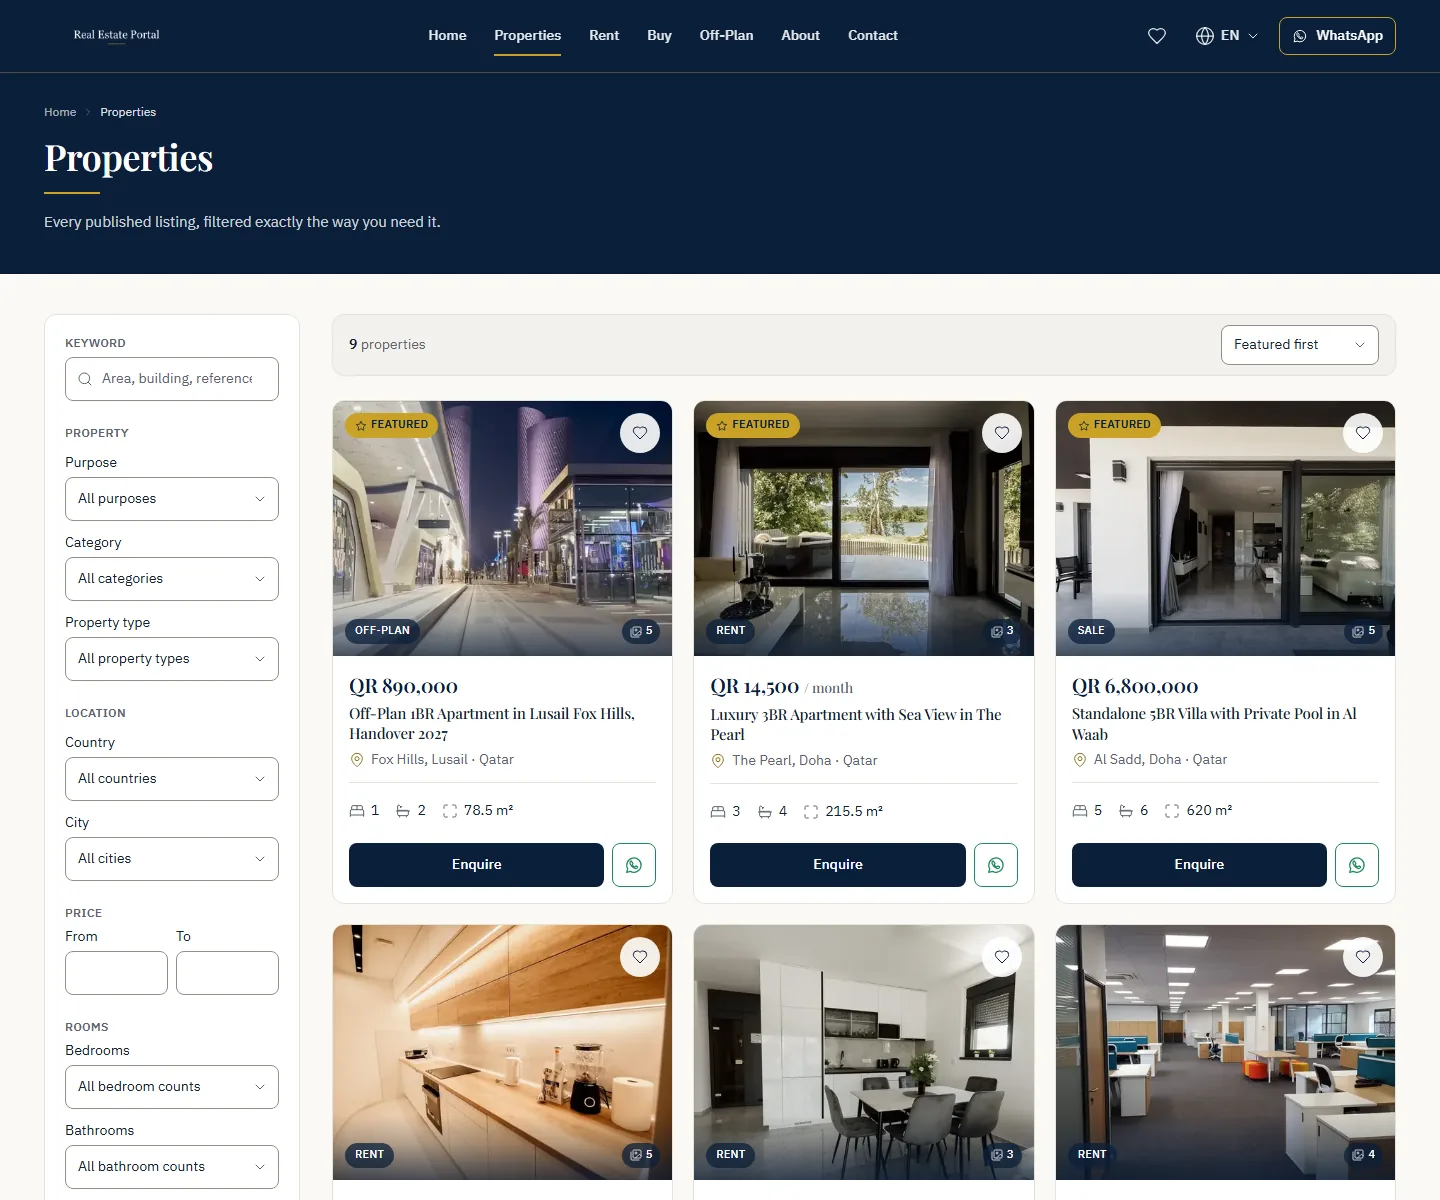Focus the keyword search field
The height and width of the screenshot is (1200, 1440).
(x=172, y=379)
